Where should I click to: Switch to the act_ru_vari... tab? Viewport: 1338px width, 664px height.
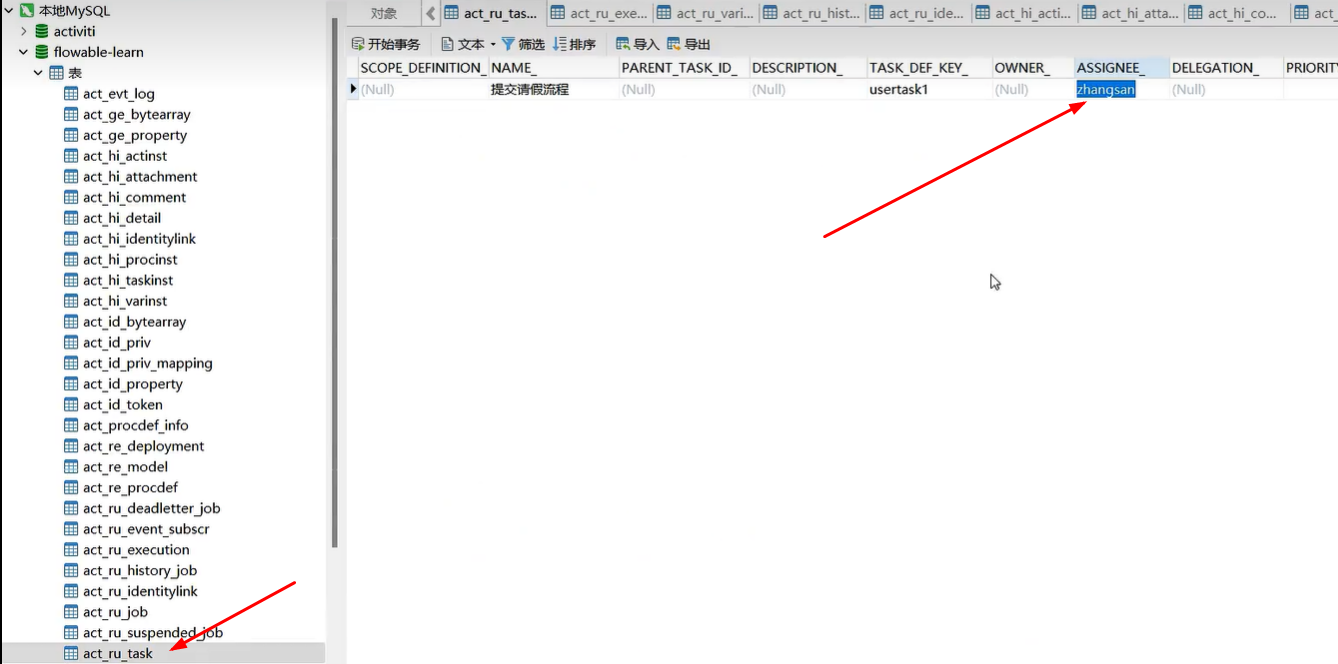(x=705, y=13)
